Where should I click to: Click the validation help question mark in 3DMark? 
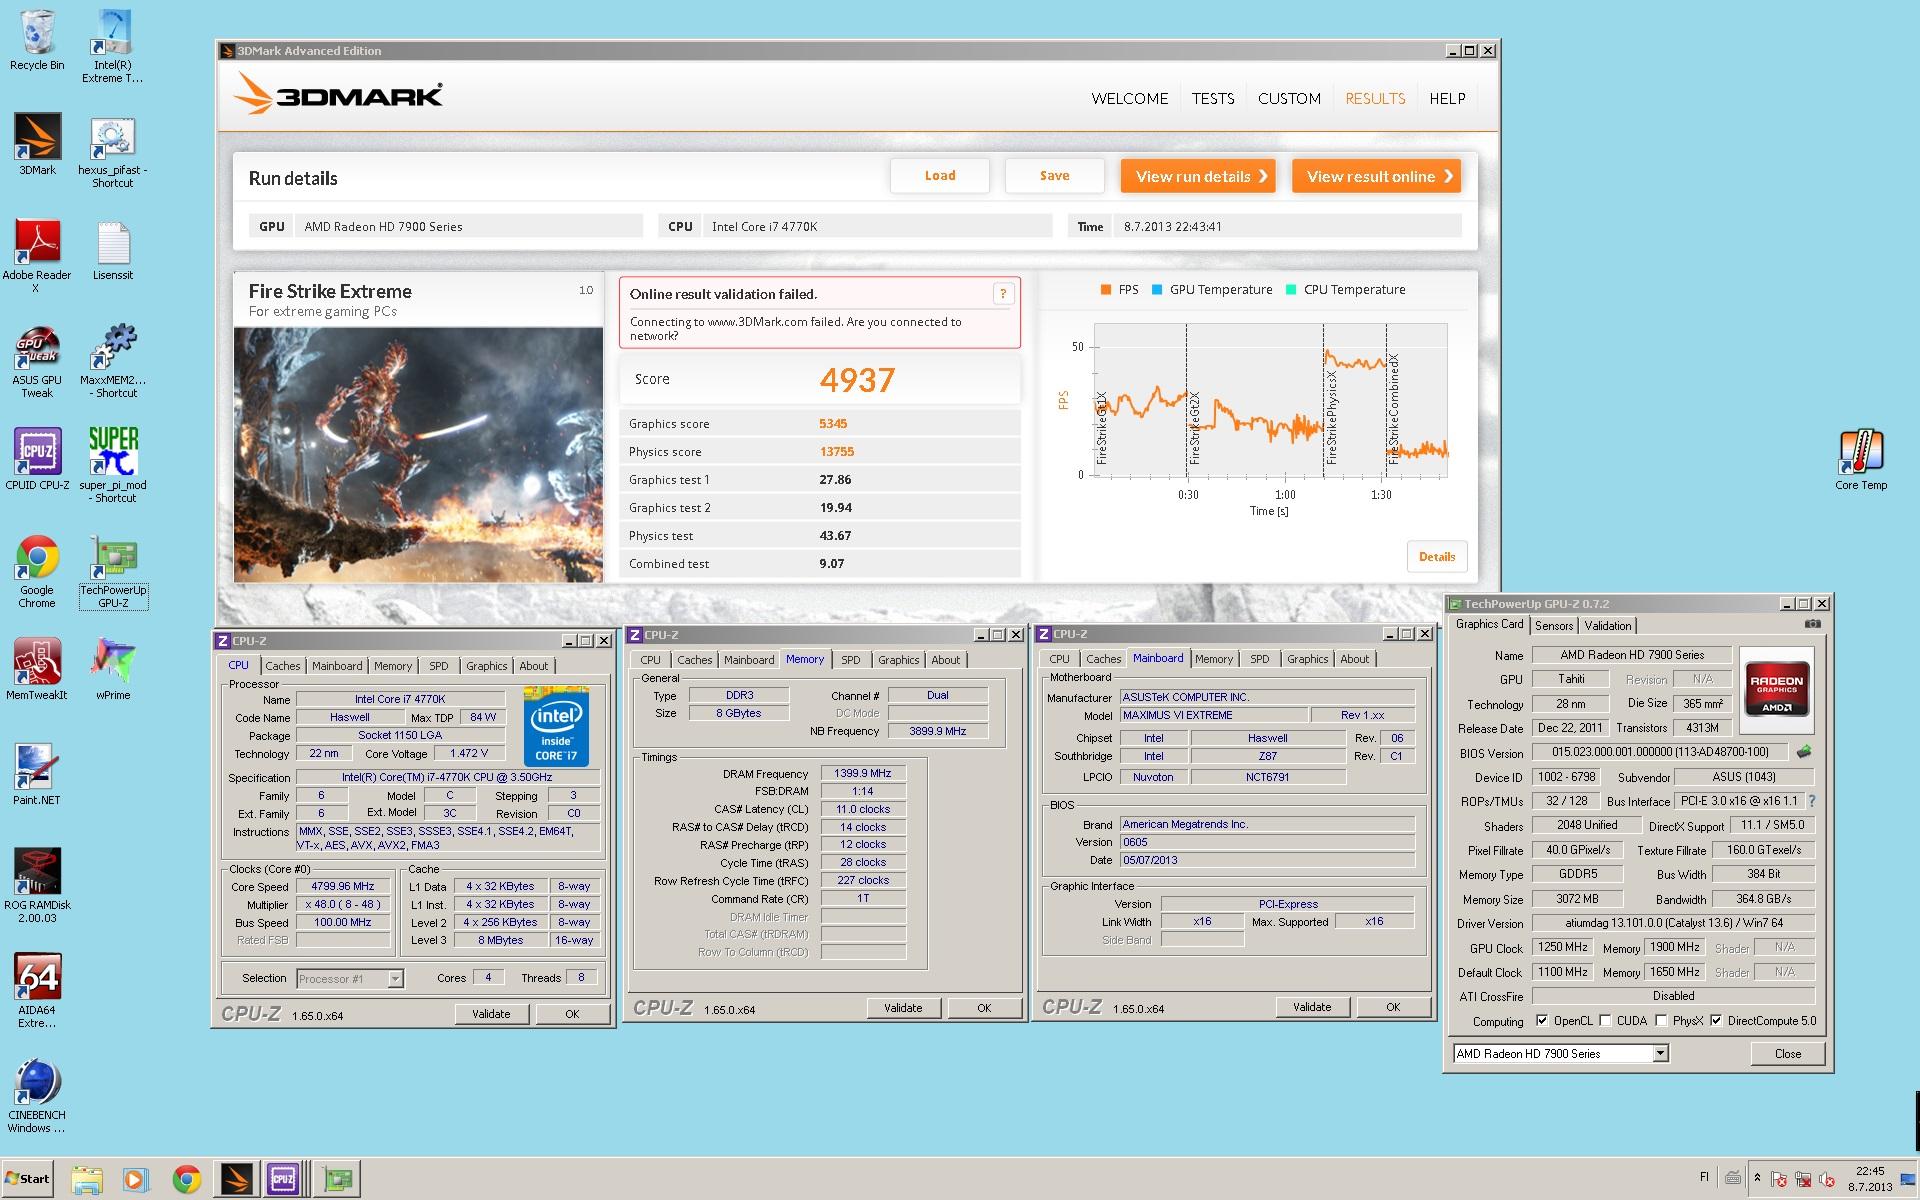pos(1003,293)
